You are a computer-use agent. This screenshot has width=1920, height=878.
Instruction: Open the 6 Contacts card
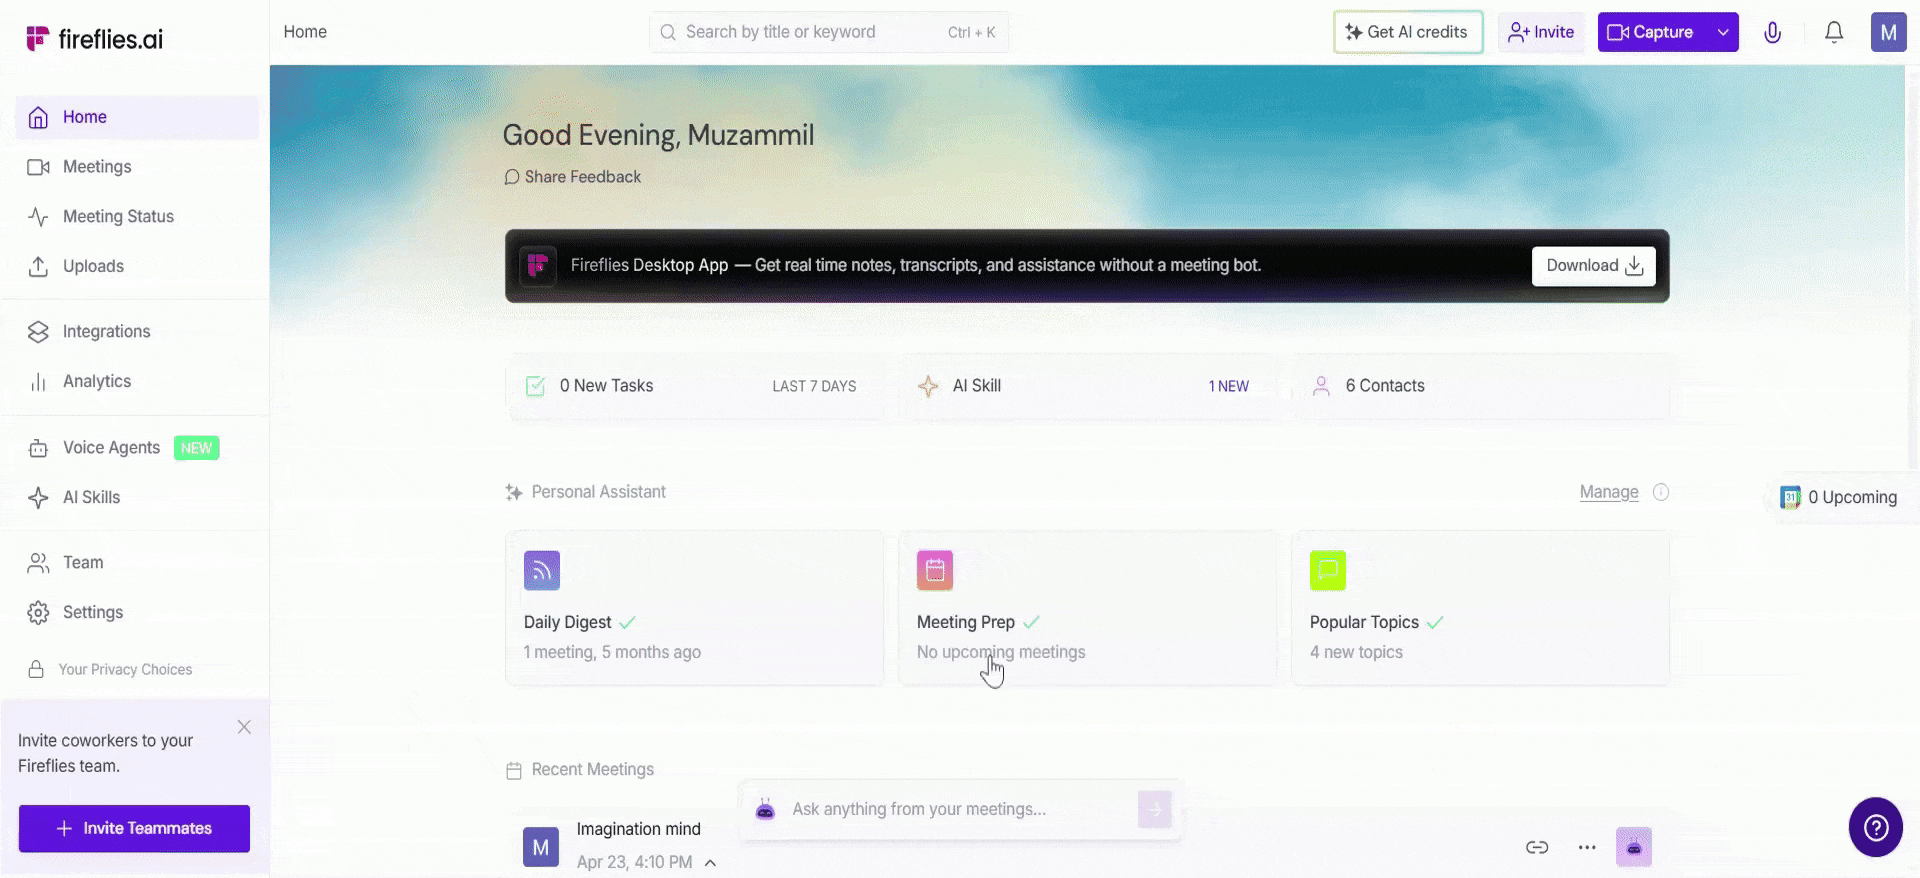tap(1481, 386)
